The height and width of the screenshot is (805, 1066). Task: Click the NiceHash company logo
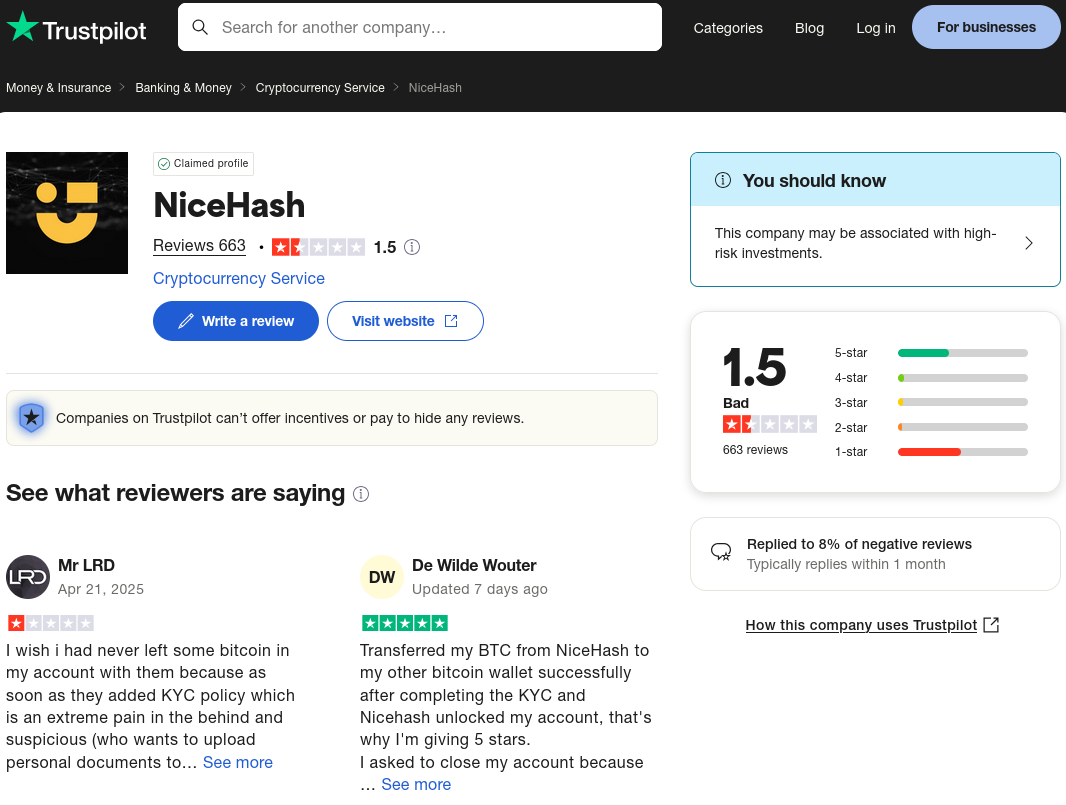point(67,213)
